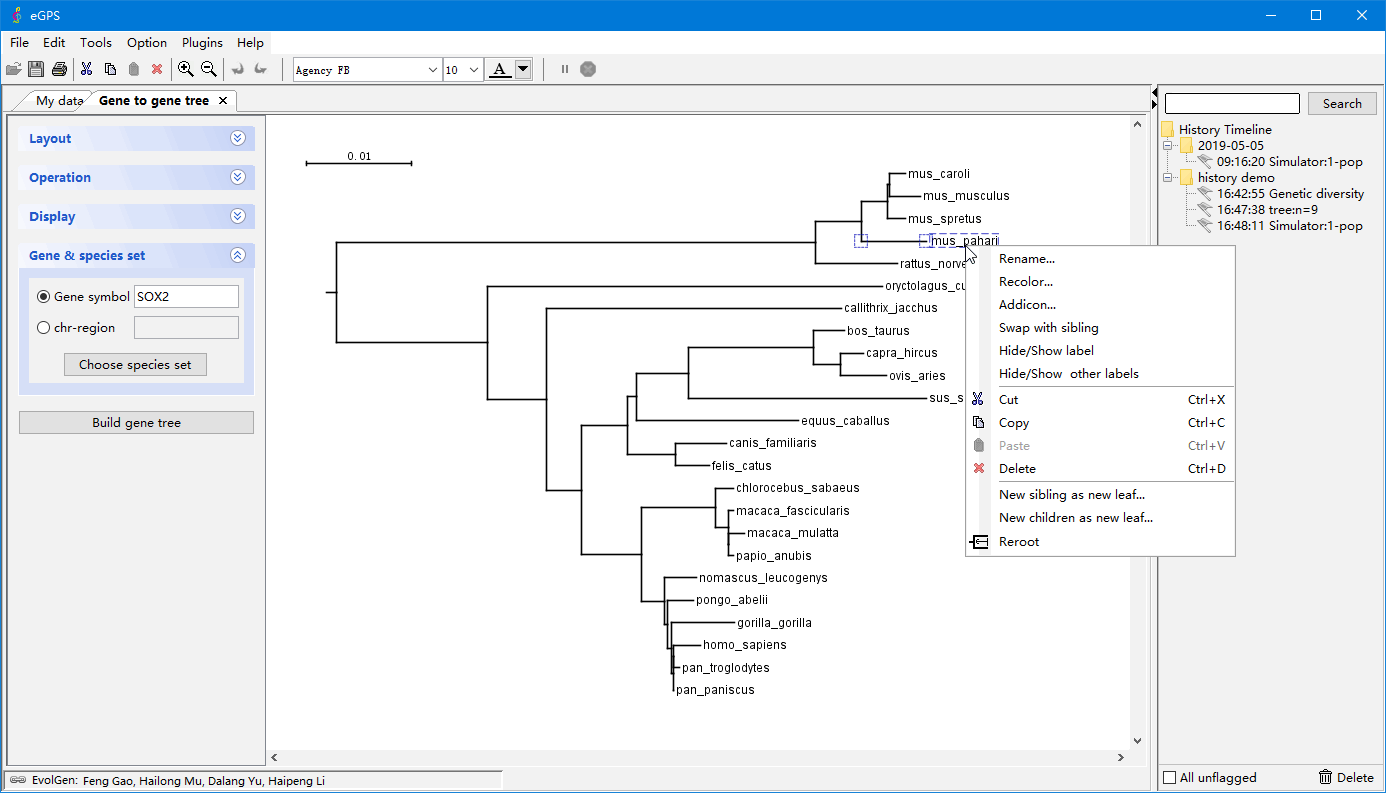Open the 09:16:20 Simulator:1-pop history entry

(x=1289, y=162)
